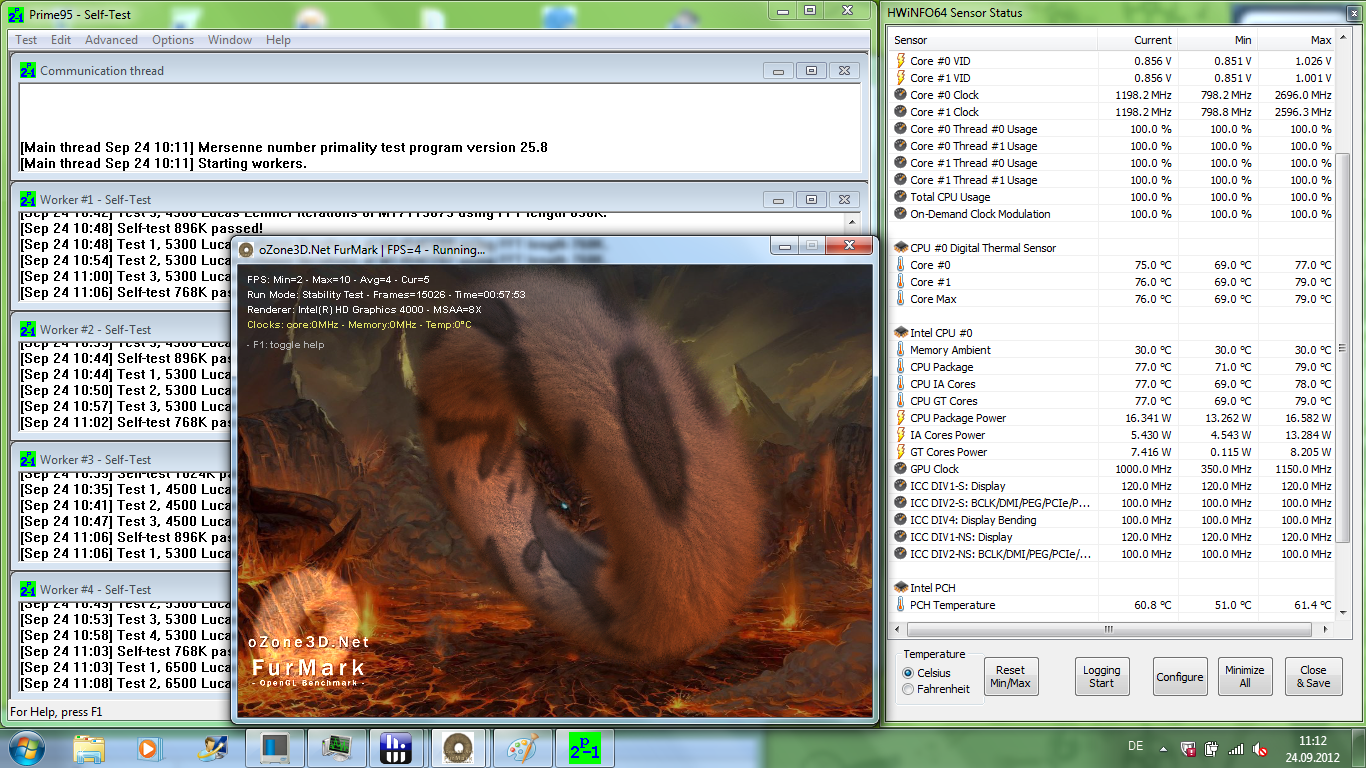Screen dimensions: 1366x768
Task: Open the Options menu in Prime95
Action: [173, 40]
